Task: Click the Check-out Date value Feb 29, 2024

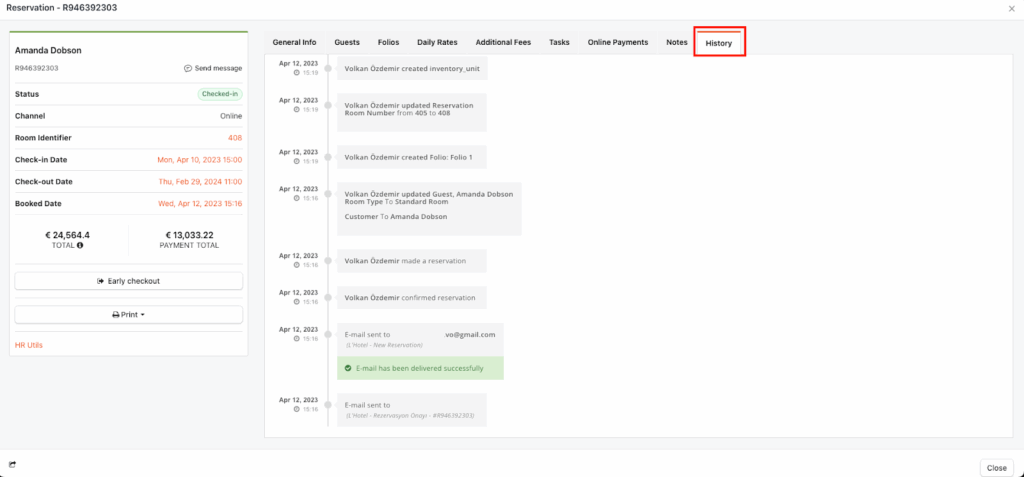Action: click(x=199, y=182)
